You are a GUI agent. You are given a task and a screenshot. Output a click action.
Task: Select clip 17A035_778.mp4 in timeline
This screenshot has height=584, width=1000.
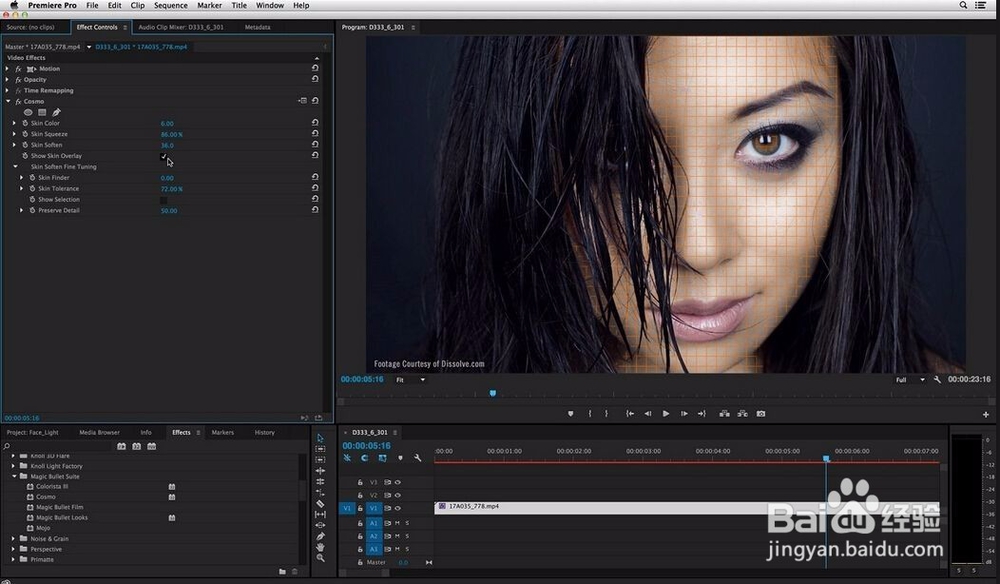pyautogui.click(x=686, y=507)
